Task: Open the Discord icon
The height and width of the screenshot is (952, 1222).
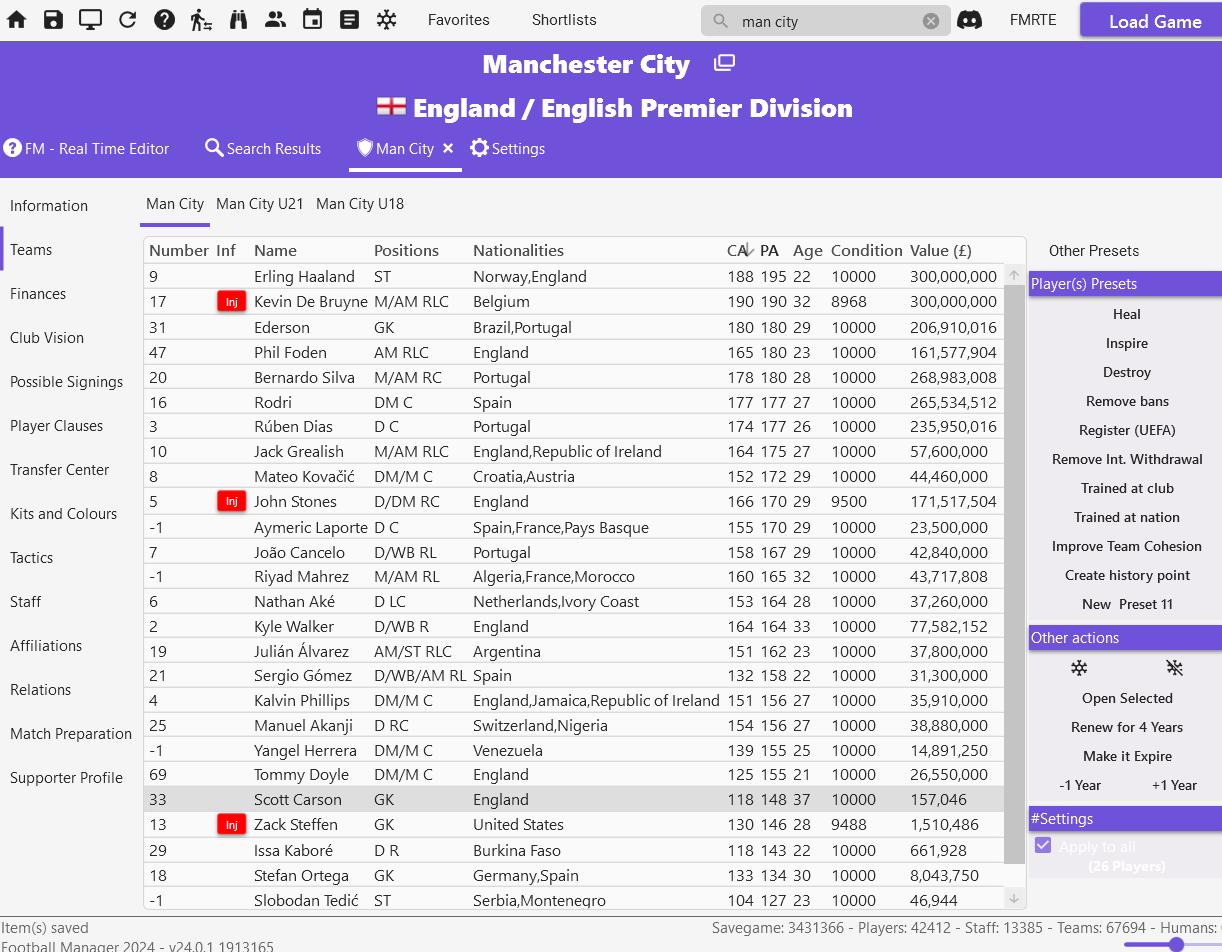Action: coord(969,20)
